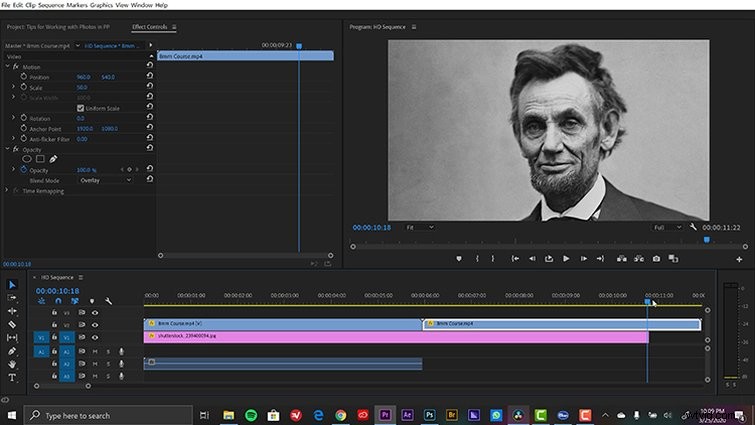This screenshot has width=755, height=425.
Task: Open the File menu
Action: tap(5, 5)
